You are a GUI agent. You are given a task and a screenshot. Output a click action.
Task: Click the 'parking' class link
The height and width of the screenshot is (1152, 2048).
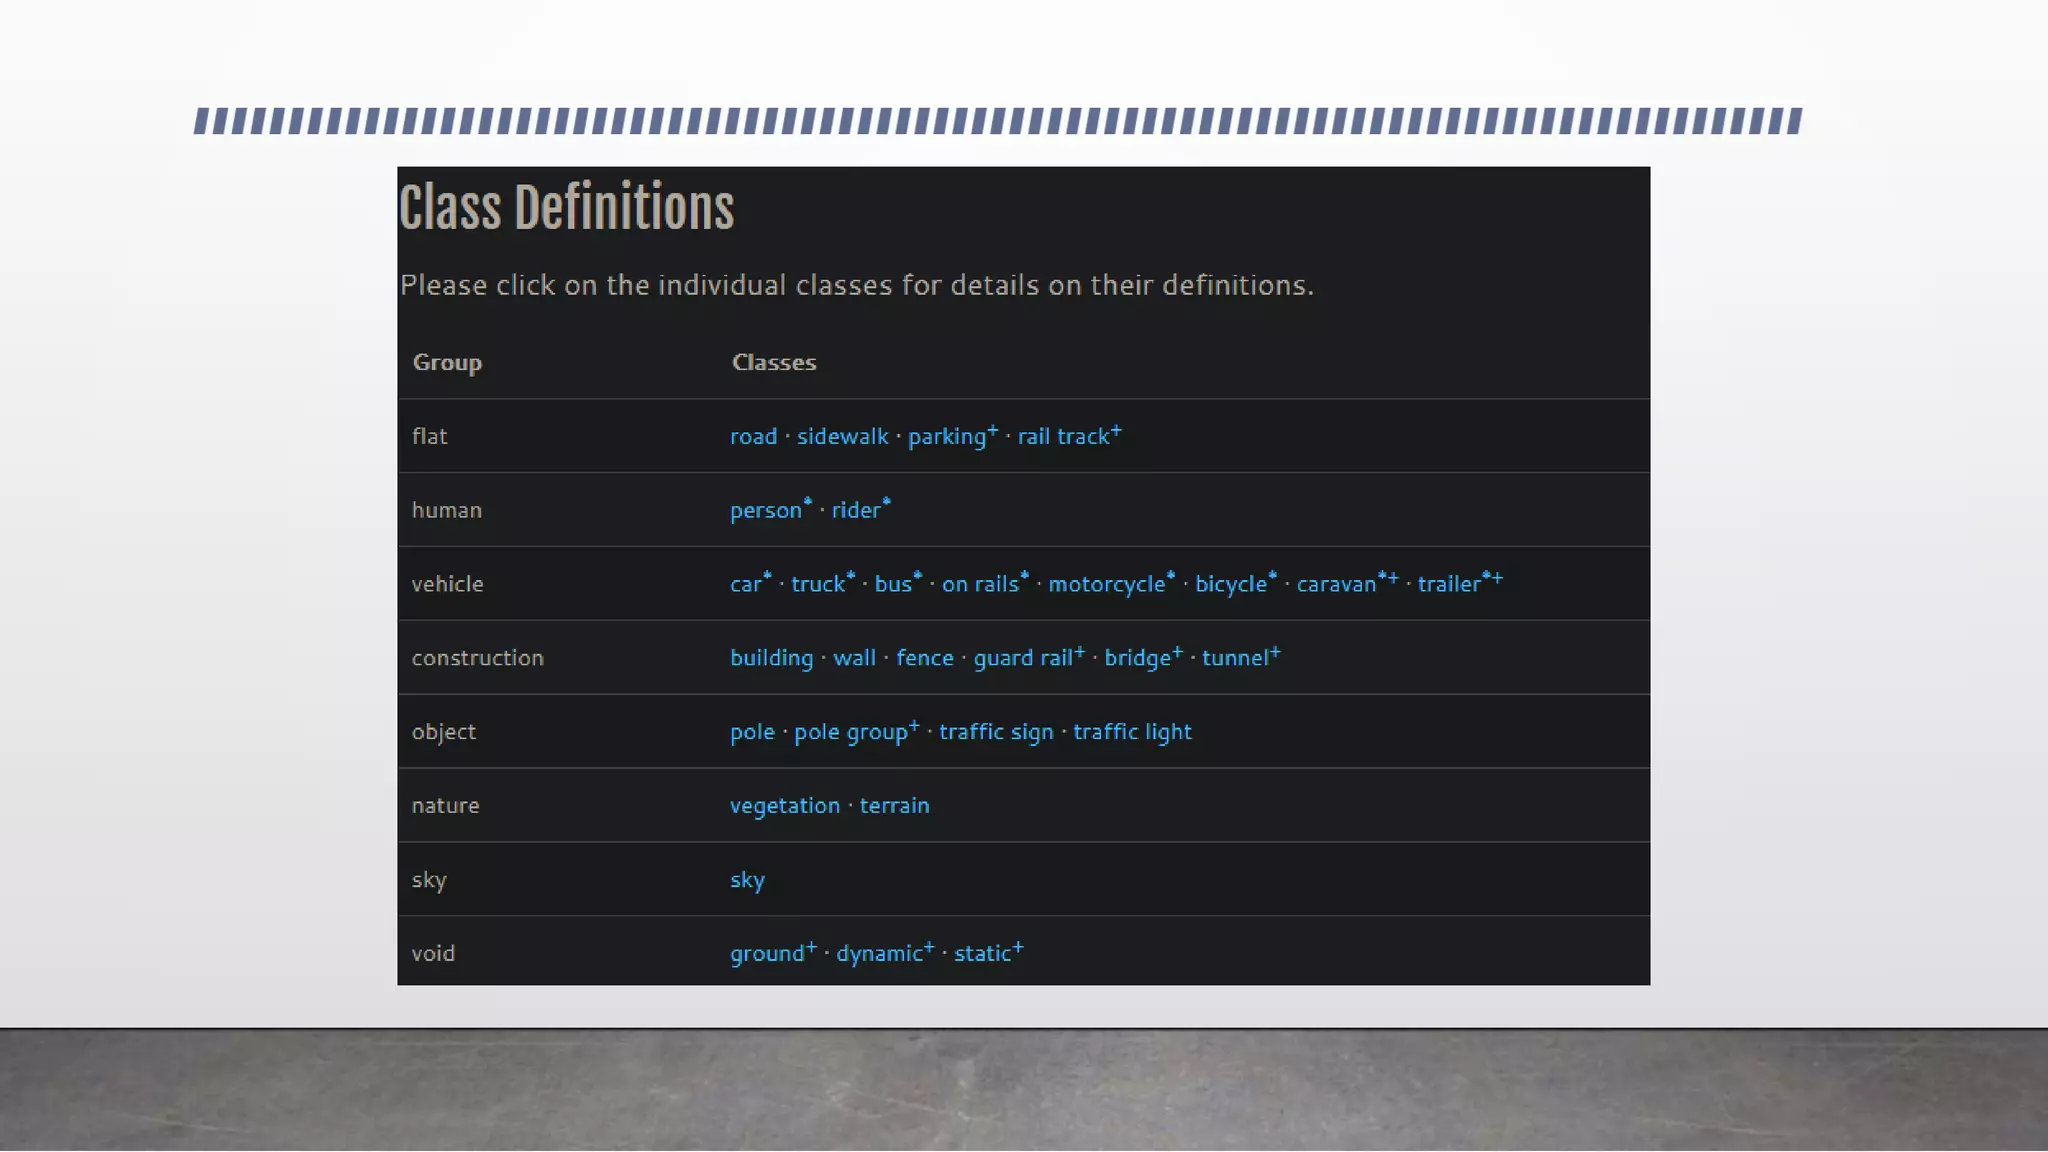tap(946, 437)
